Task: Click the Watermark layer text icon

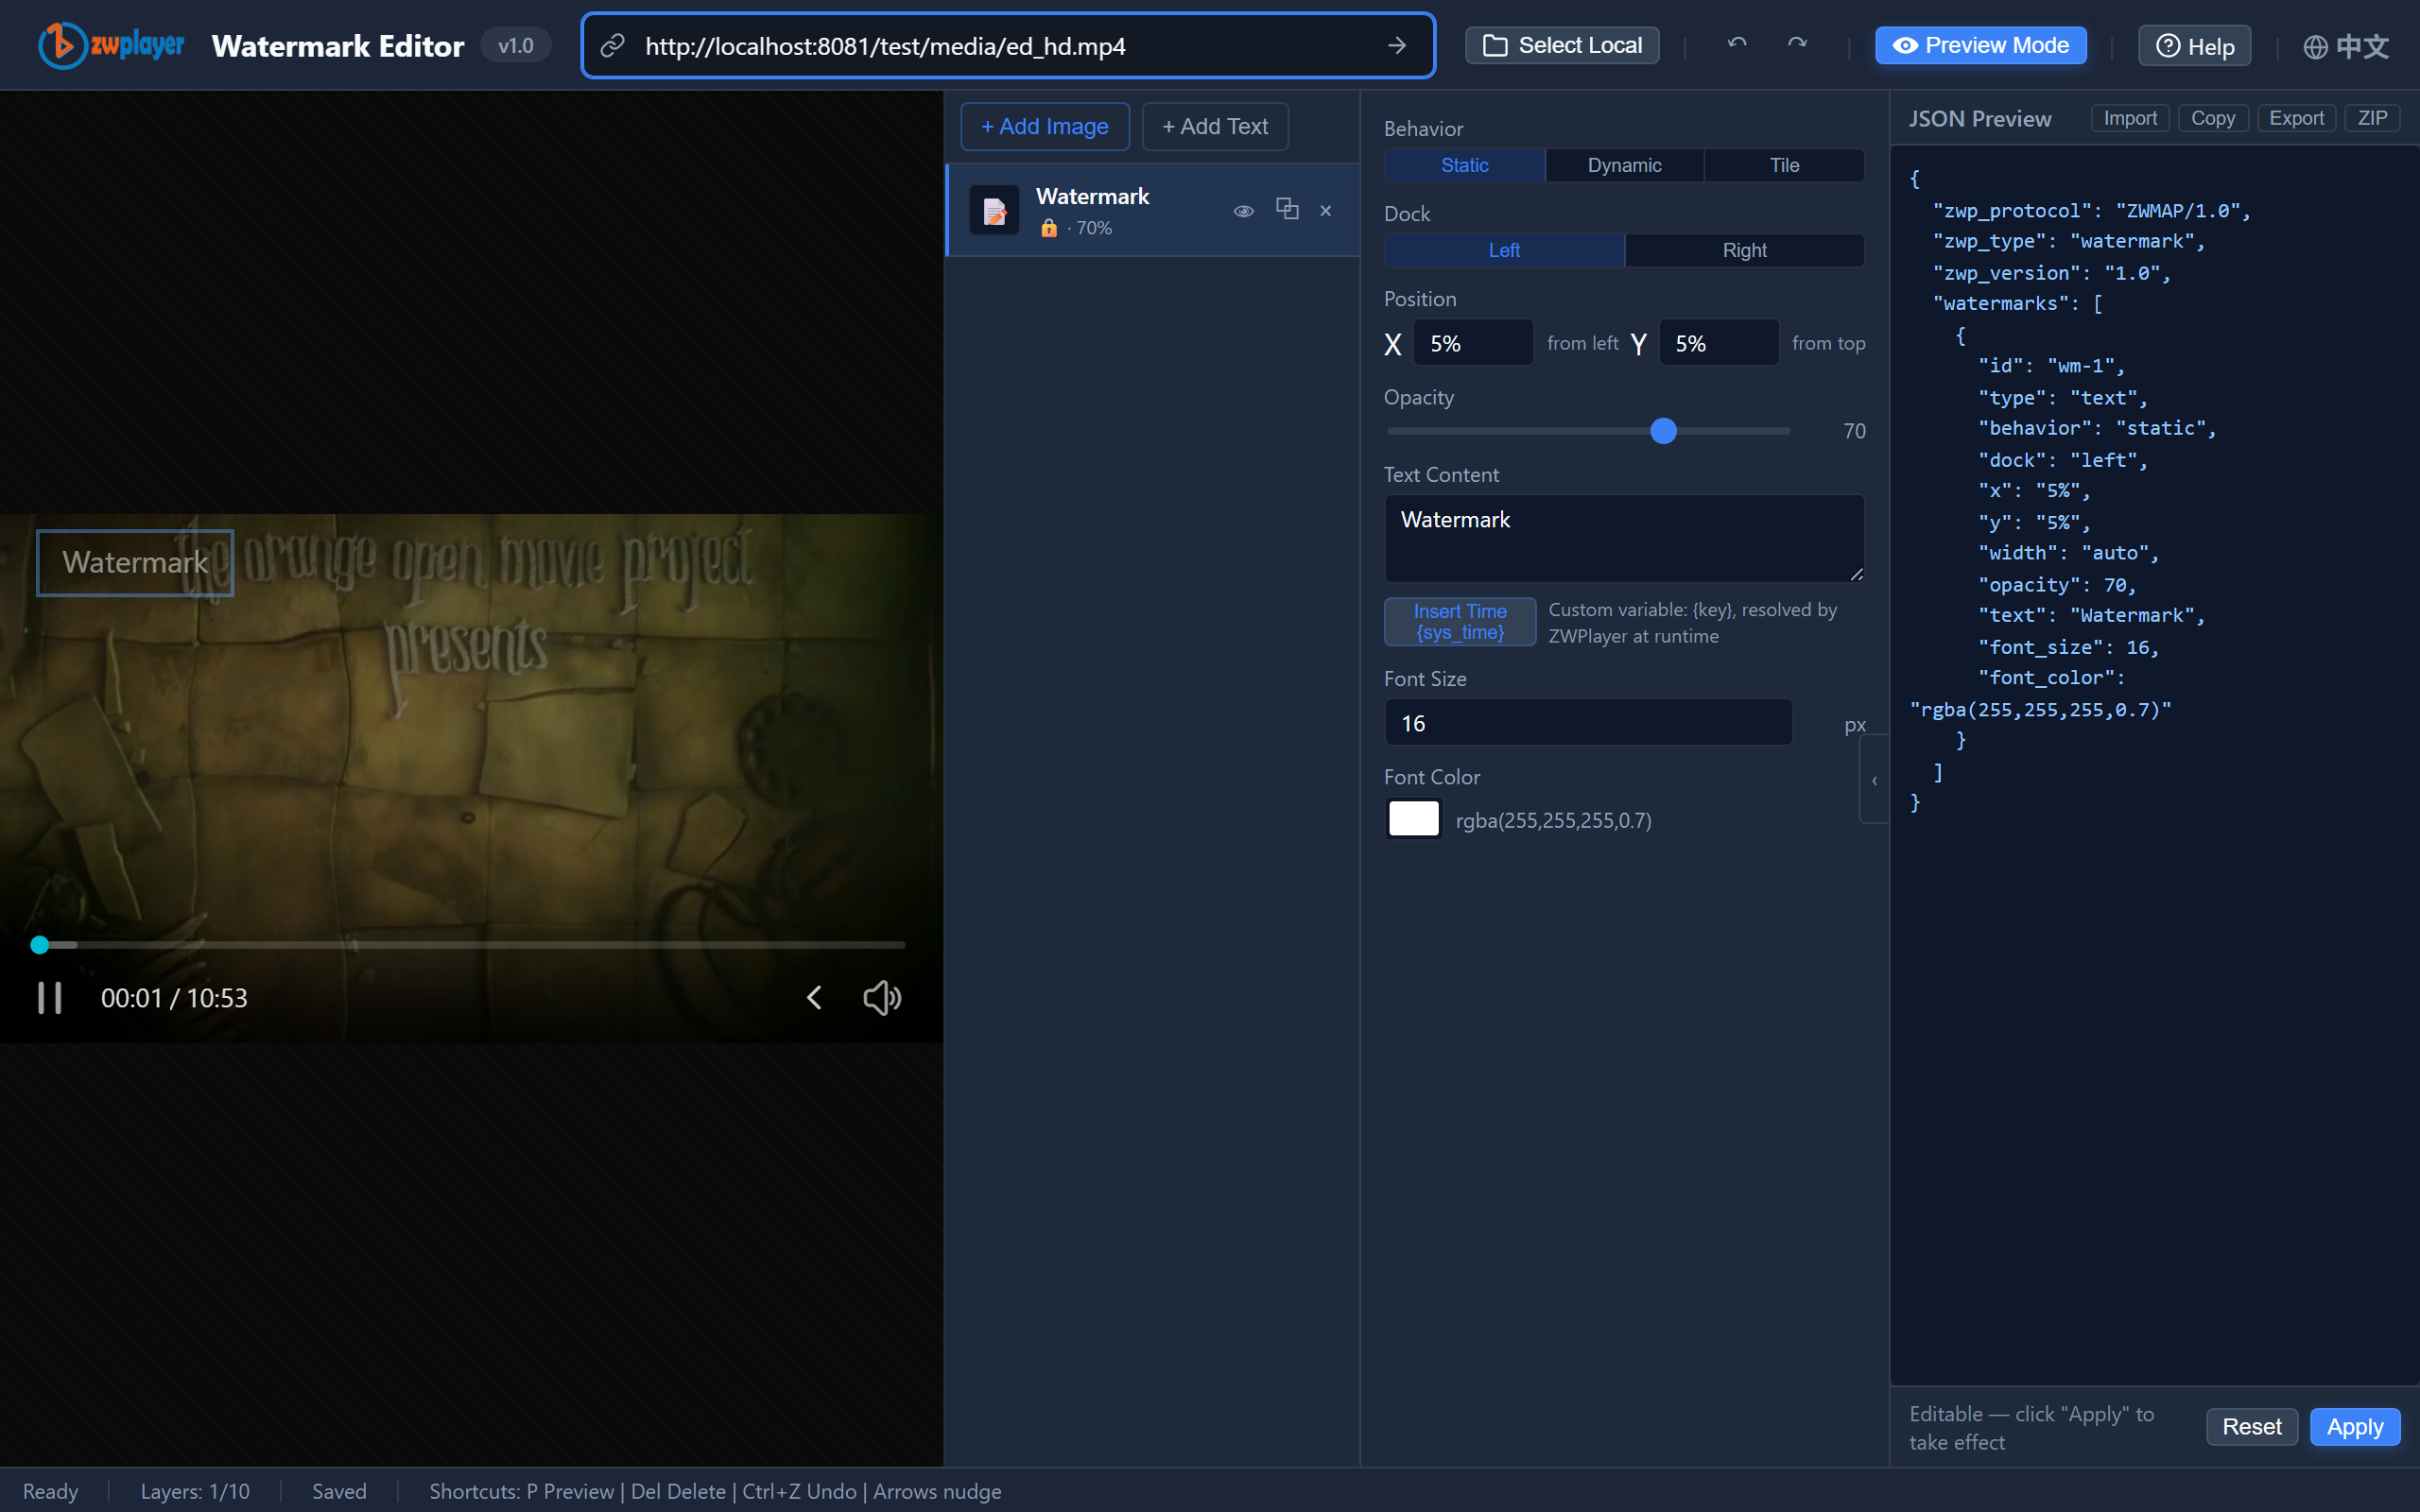Action: coord(994,210)
